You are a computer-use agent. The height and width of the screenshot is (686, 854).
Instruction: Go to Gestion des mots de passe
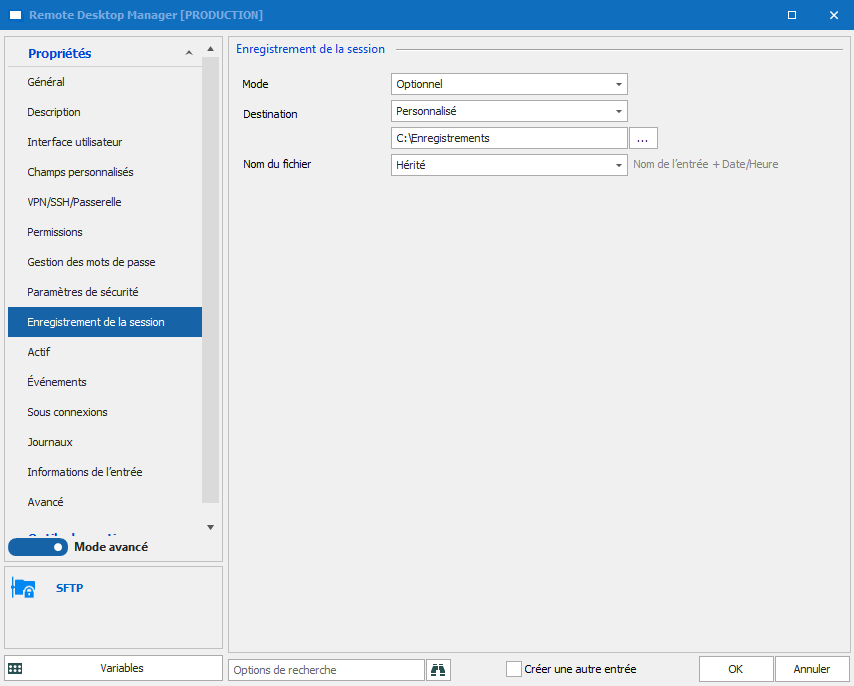(91, 262)
